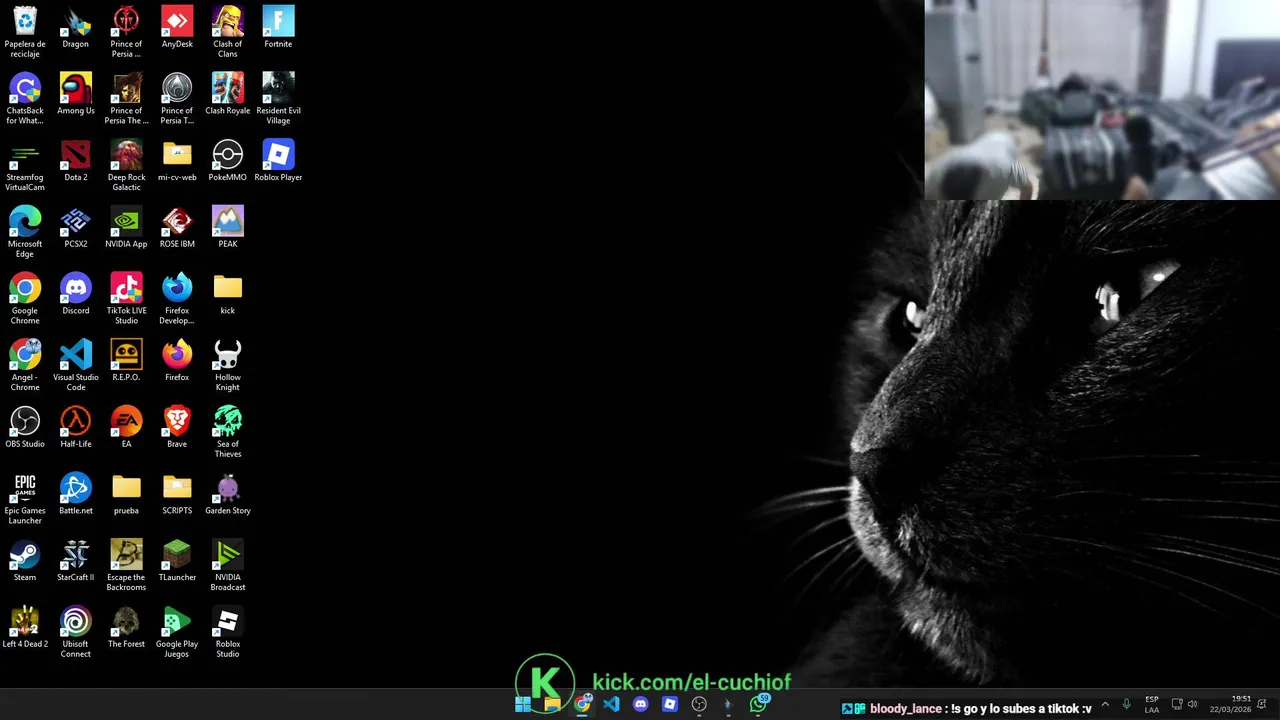
Task: Open the ESP LAA language switcher
Action: [x=1152, y=705]
